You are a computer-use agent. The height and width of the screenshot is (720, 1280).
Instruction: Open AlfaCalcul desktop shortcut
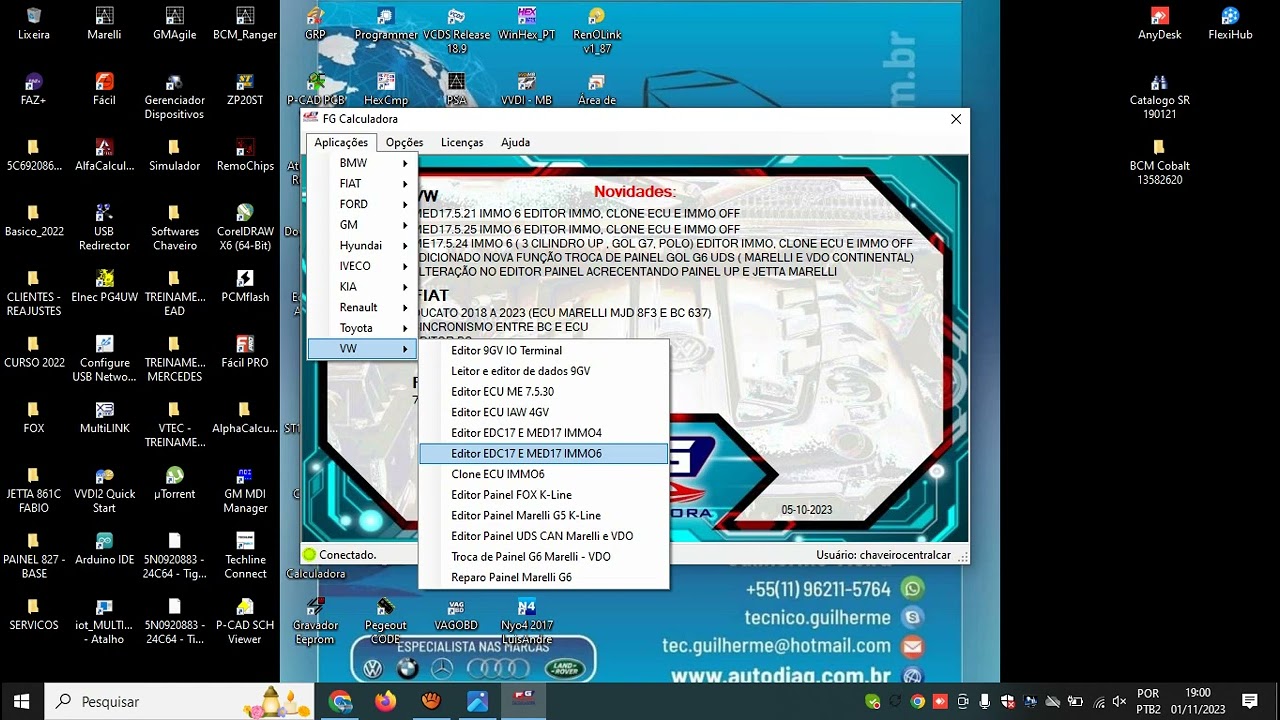104,155
